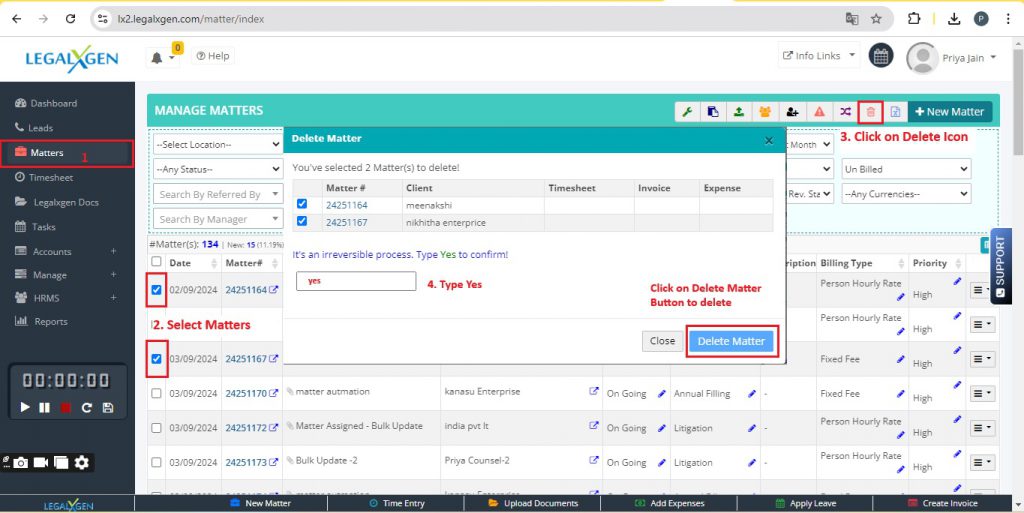Click the red trash delete icon
Viewport: 1024px width, 513px height.
[870, 112]
